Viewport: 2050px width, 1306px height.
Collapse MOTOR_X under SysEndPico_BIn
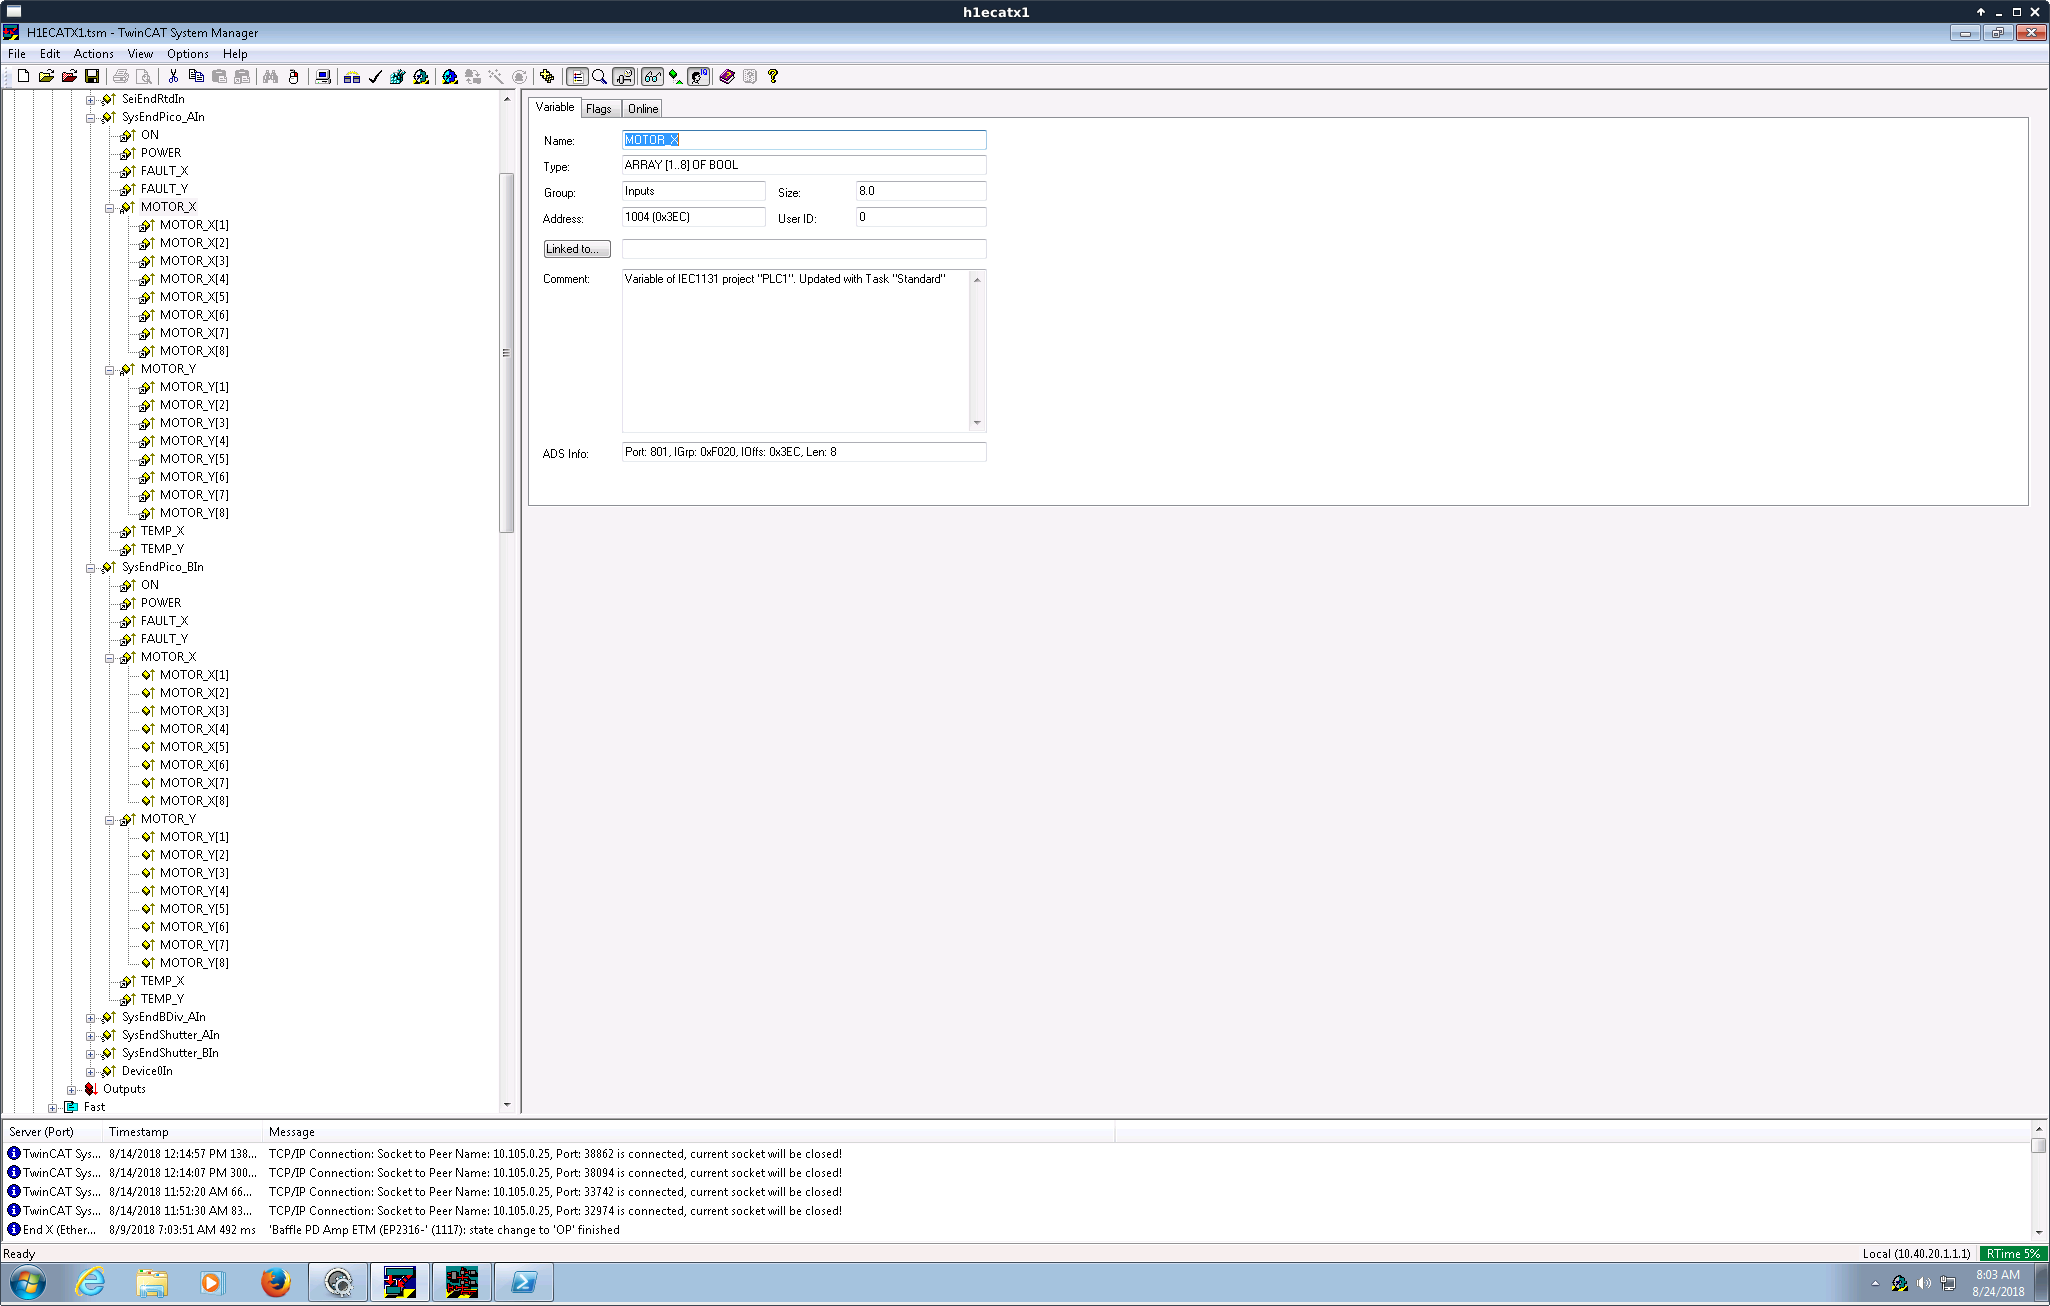109,658
